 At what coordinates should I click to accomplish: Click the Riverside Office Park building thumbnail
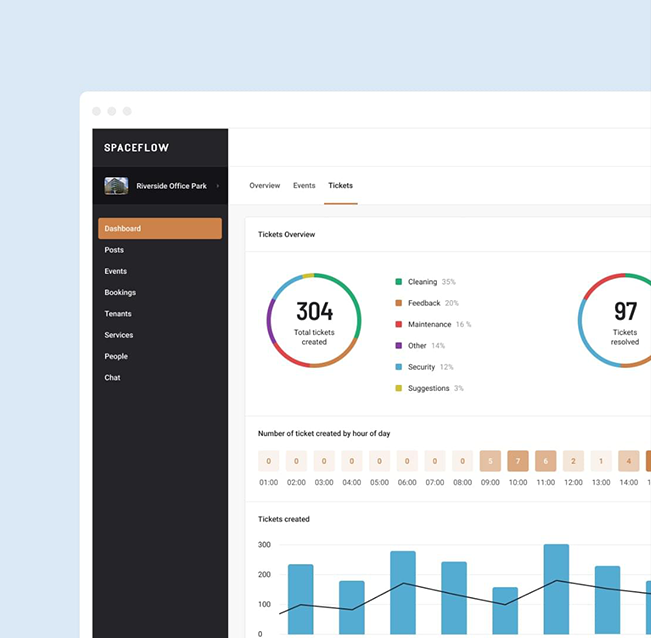pos(116,186)
